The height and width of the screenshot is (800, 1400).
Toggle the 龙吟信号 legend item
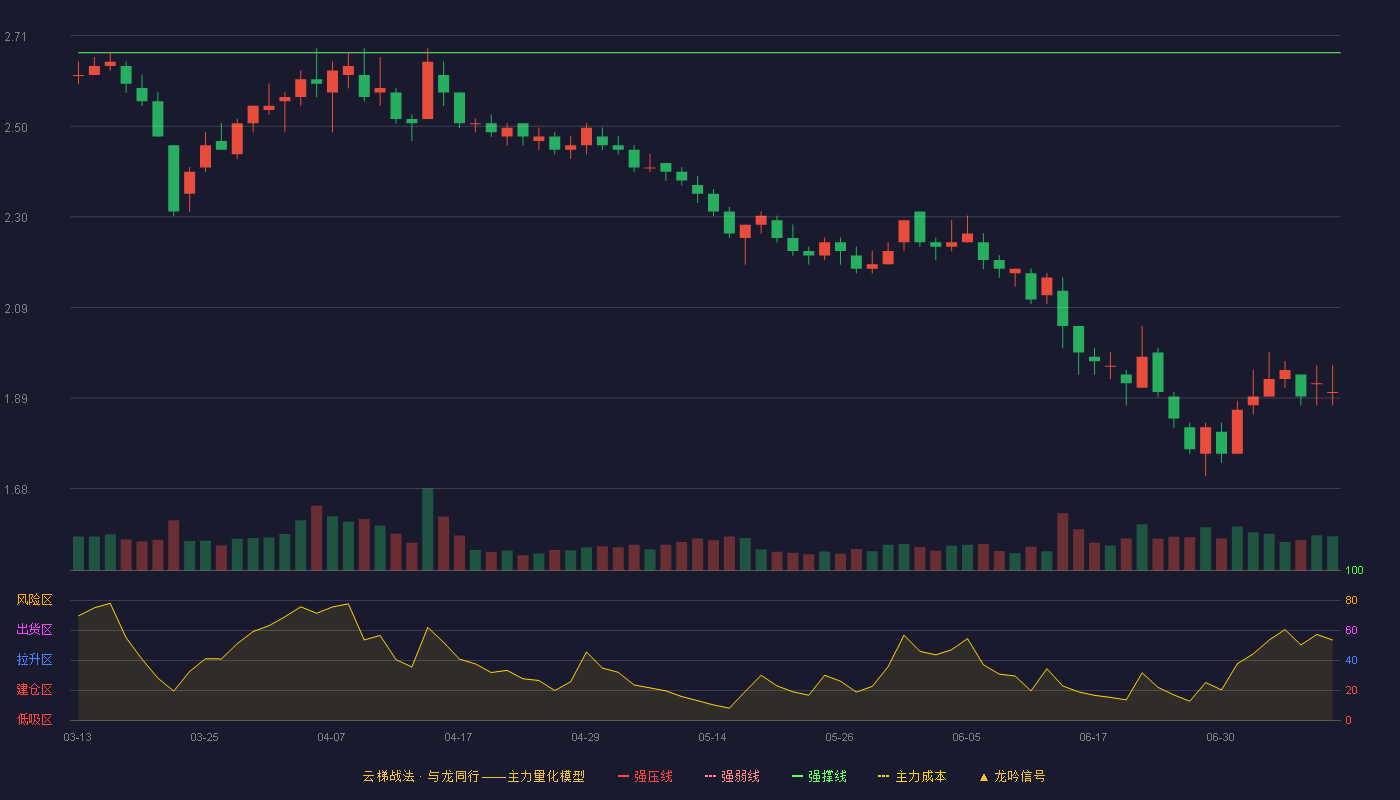click(x=1011, y=776)
